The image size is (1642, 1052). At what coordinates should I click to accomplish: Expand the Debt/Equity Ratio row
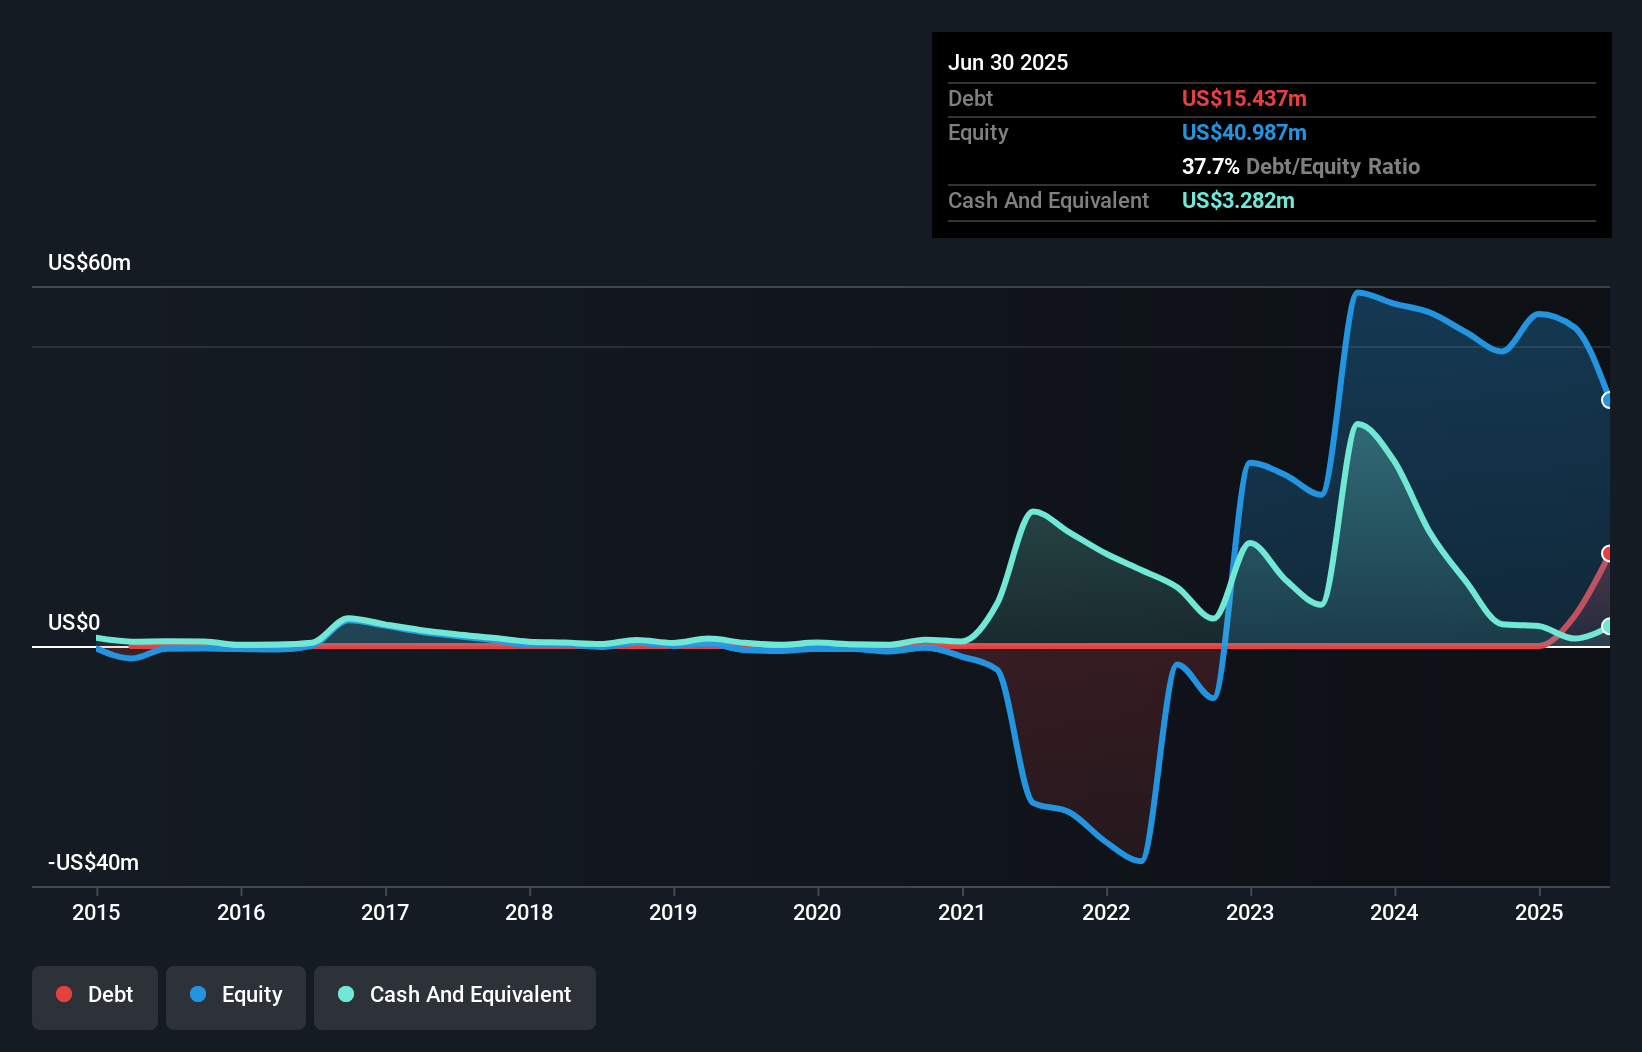click(x=1301, y=166)
